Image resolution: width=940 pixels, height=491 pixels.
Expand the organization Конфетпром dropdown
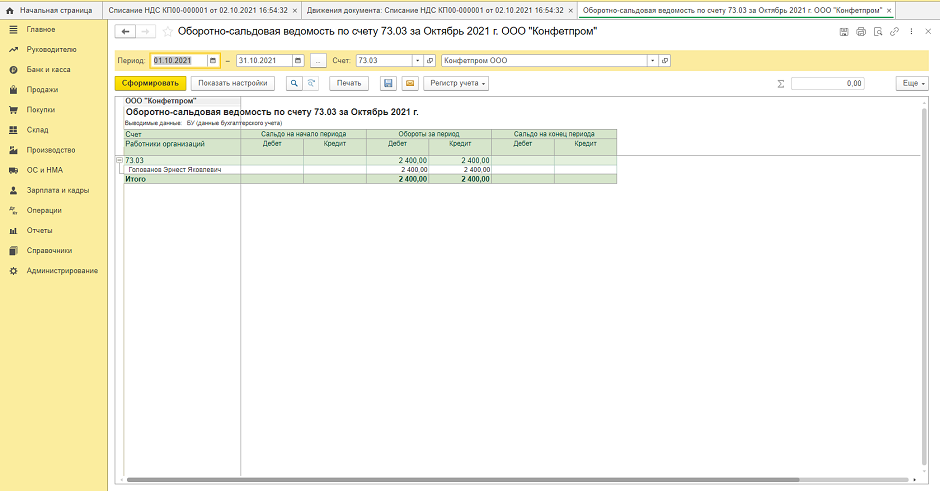[x=652, y=60]
